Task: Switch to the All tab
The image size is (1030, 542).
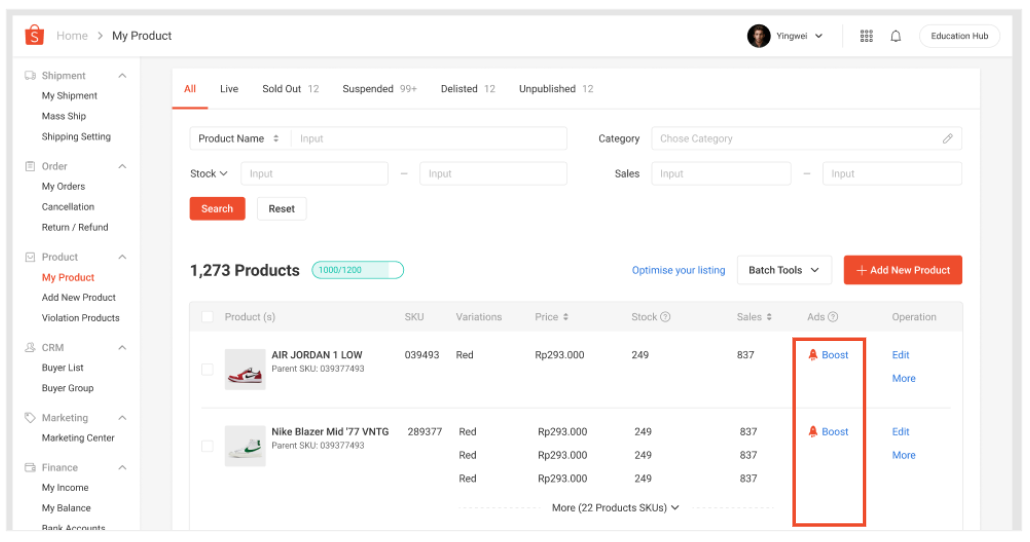Action: 190,89
